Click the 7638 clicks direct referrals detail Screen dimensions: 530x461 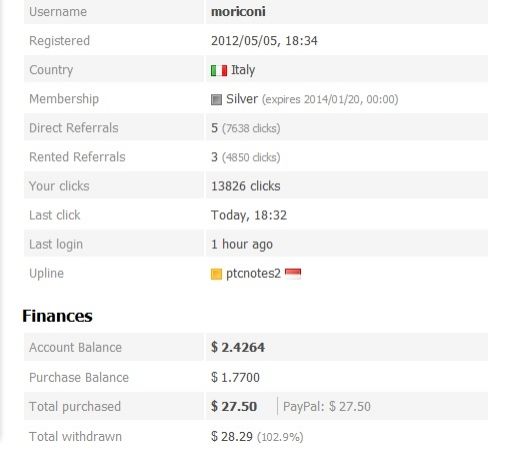[251, 128]
